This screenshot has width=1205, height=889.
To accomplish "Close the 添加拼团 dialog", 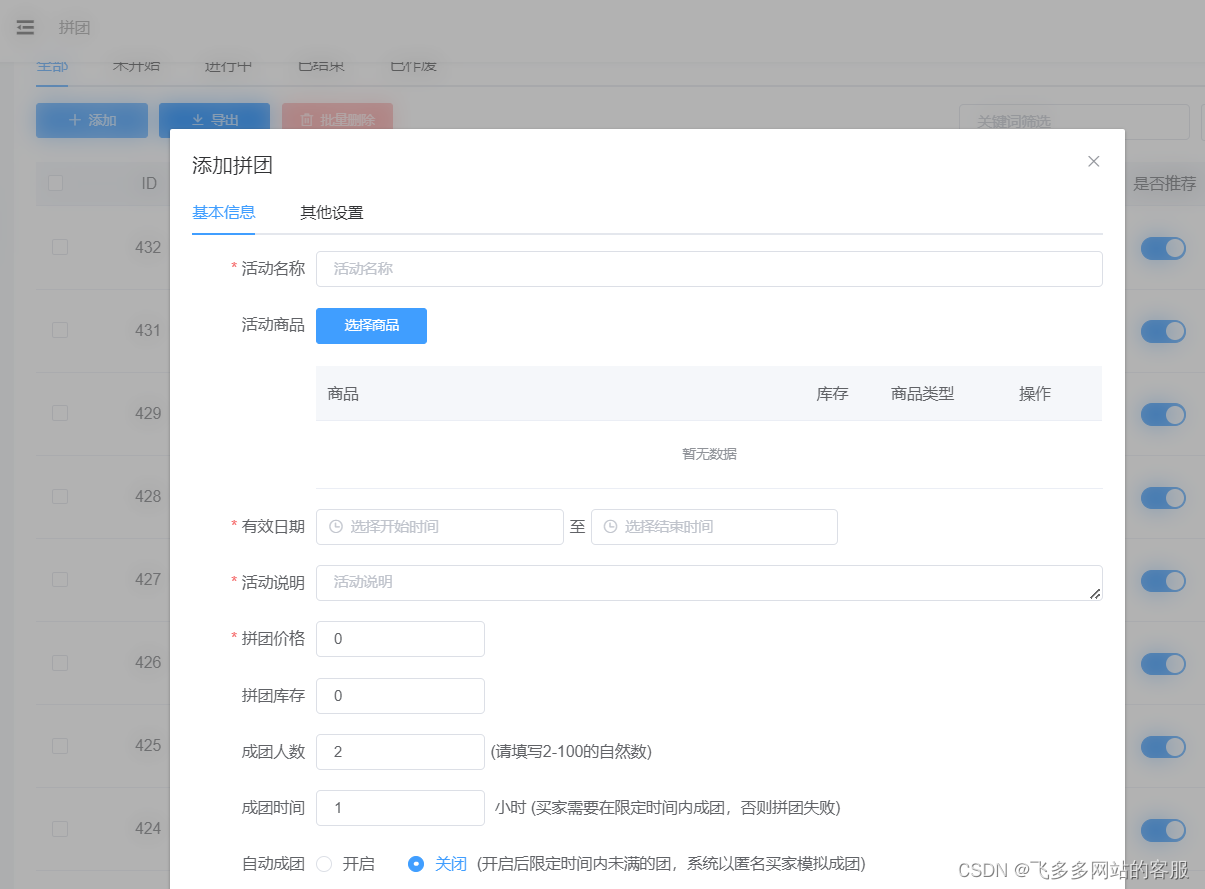I will pos(1094,161).
